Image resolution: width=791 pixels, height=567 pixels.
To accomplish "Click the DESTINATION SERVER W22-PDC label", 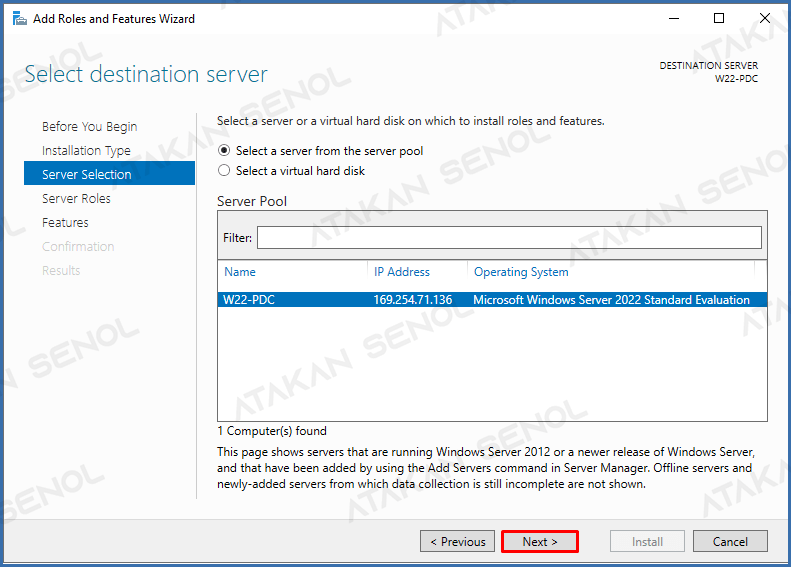I will coord(708,72).
